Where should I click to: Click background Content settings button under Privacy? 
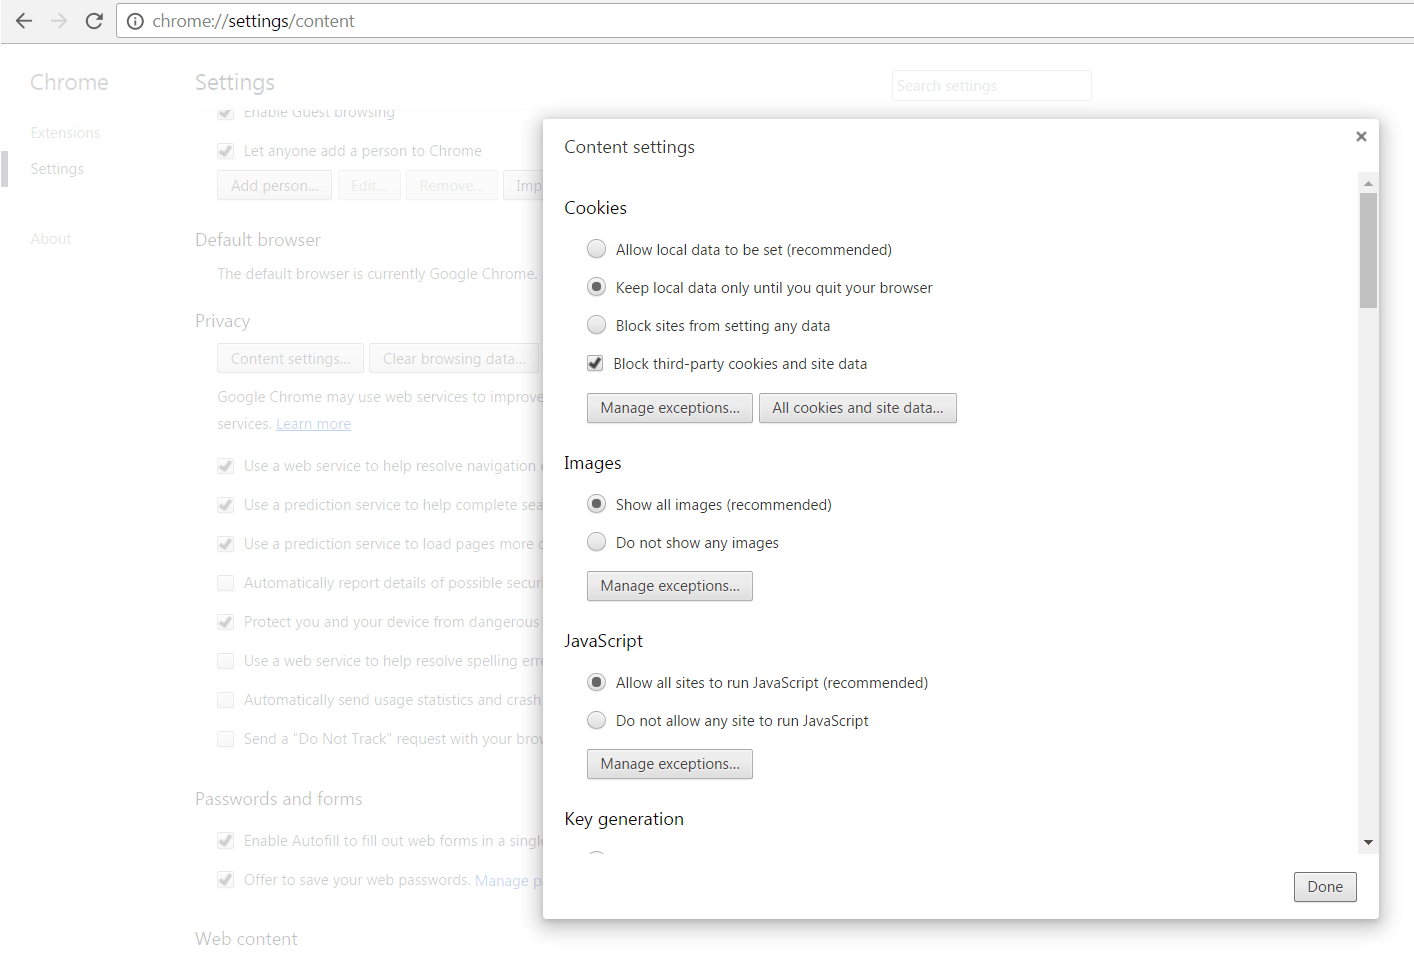click(290, 359)
